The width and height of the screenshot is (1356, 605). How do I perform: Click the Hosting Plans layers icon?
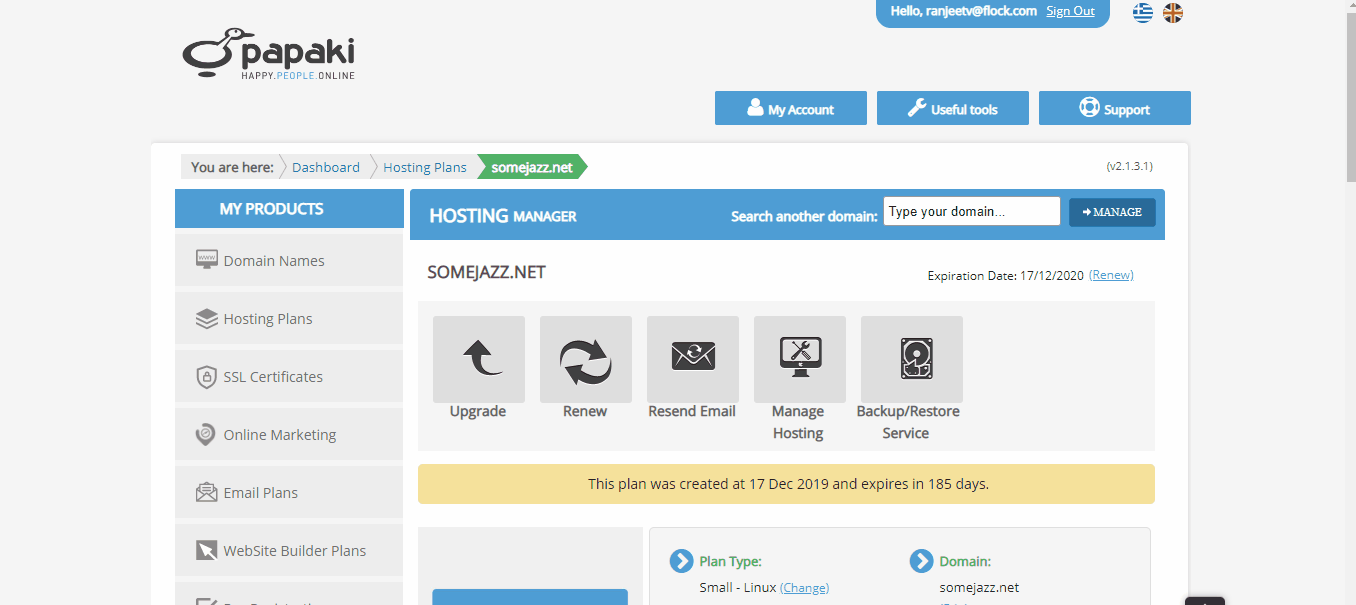[207, 318]
